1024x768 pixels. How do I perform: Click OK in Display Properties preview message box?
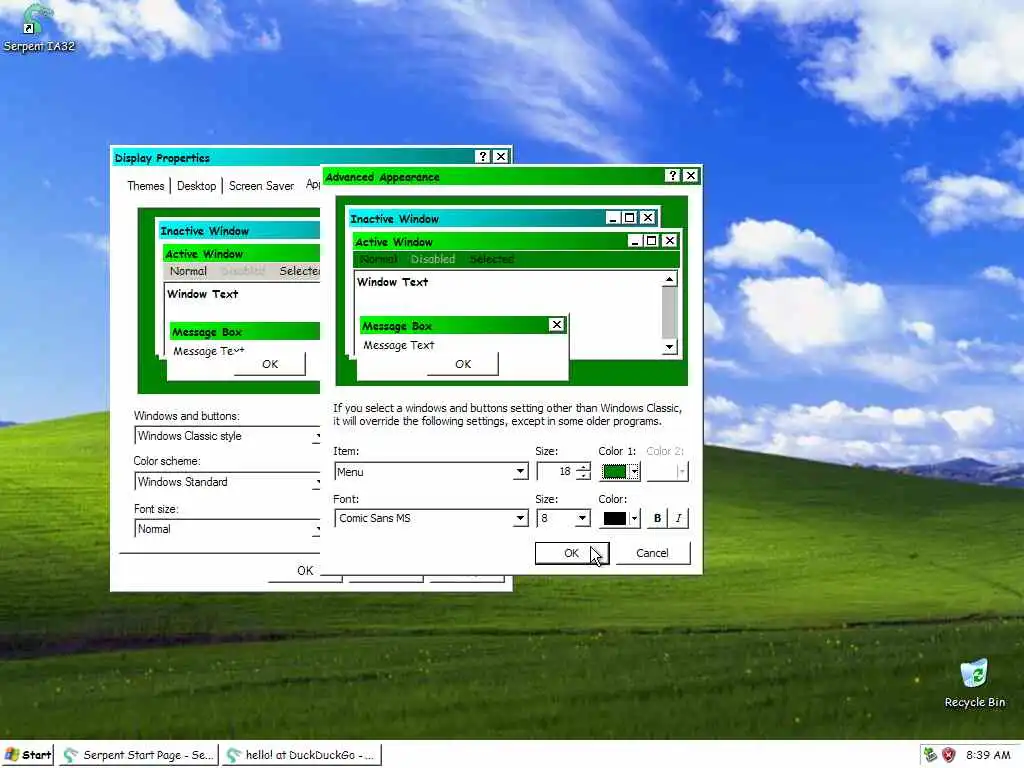[x=270, y=364]
